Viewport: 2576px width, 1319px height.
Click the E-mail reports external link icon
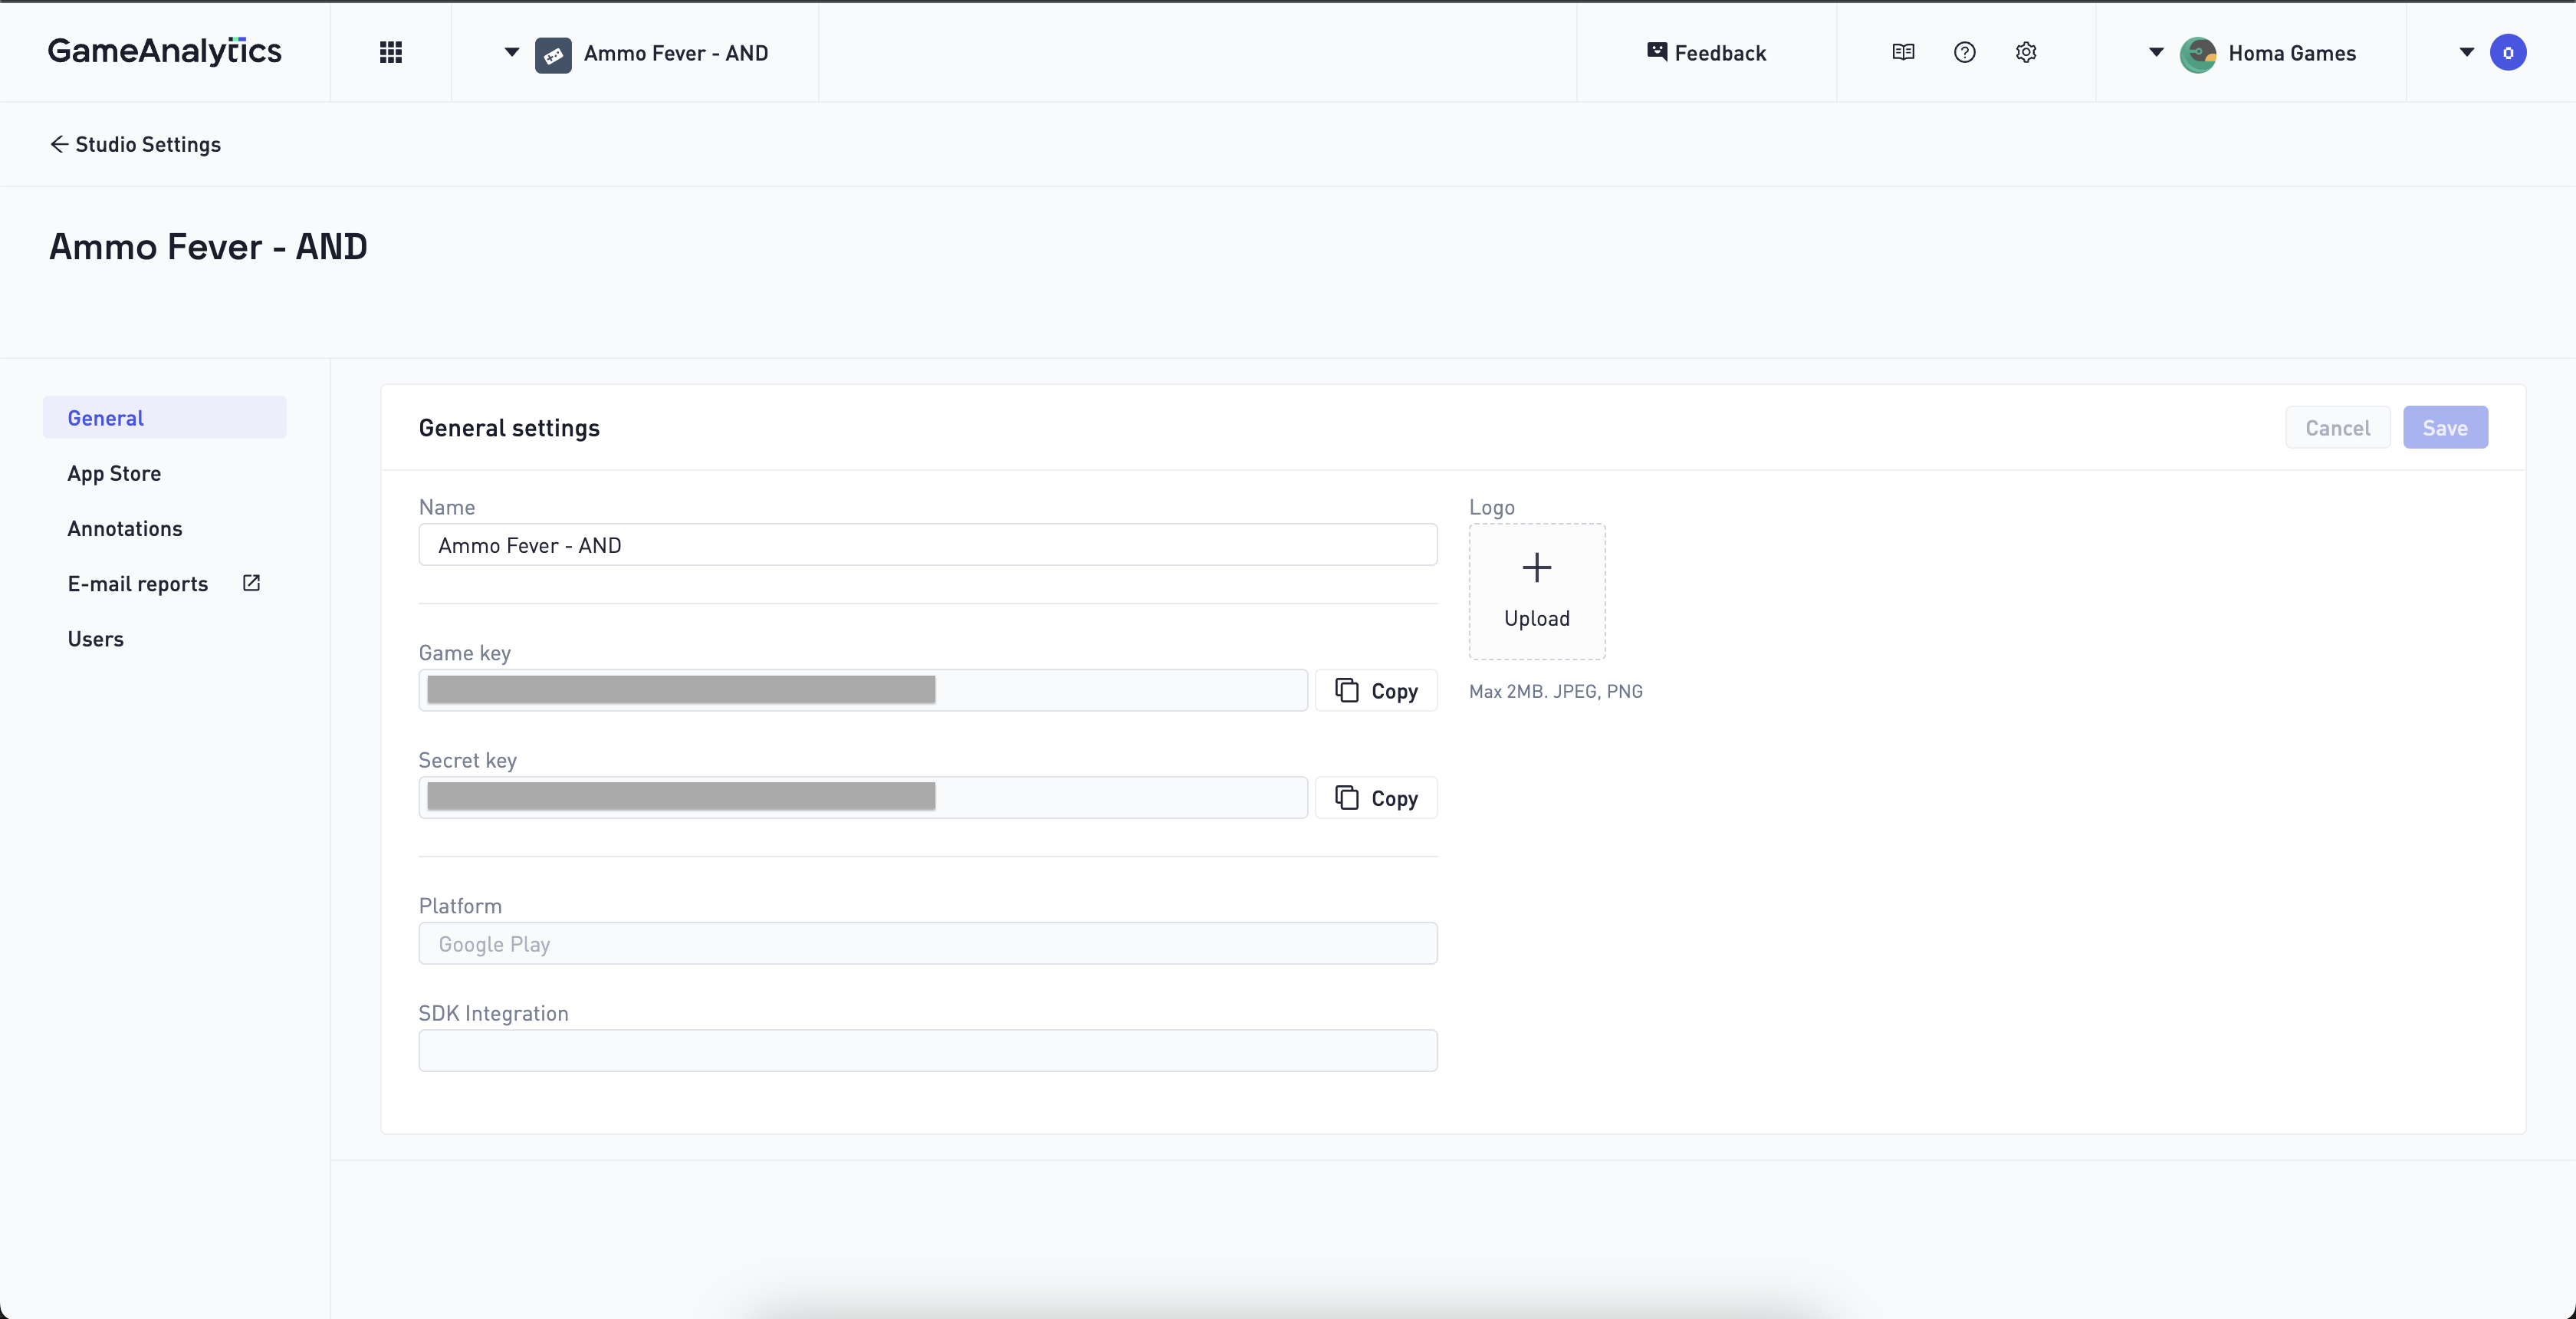click(x=252, y=583)
